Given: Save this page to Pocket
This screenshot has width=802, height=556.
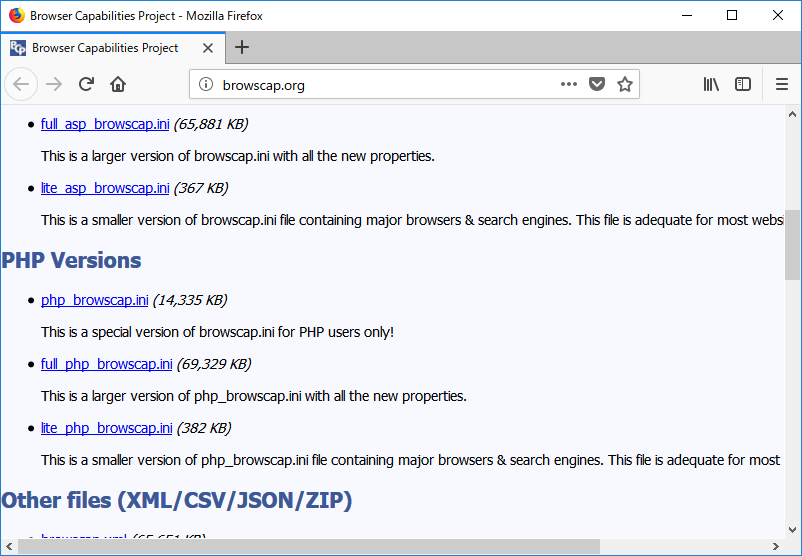Looking at the screenshot, I should coord(597,84).
